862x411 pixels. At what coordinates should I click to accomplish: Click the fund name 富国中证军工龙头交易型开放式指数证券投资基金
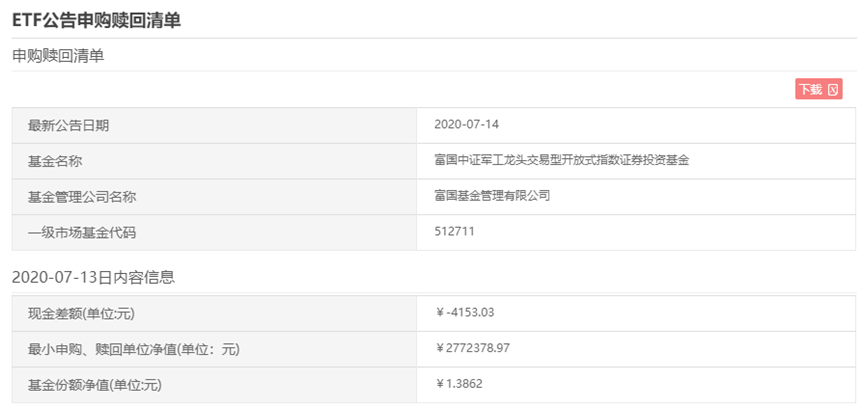click(x=561, y=160)
